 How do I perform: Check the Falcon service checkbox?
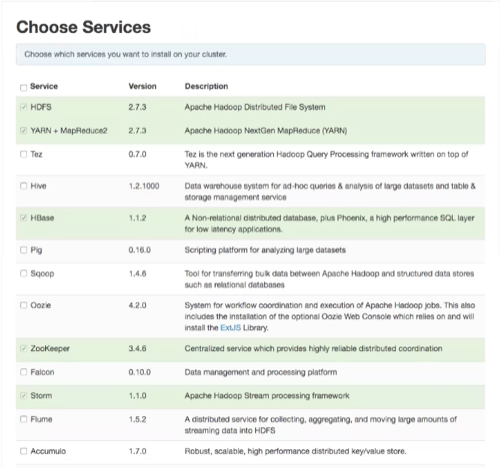23,372
